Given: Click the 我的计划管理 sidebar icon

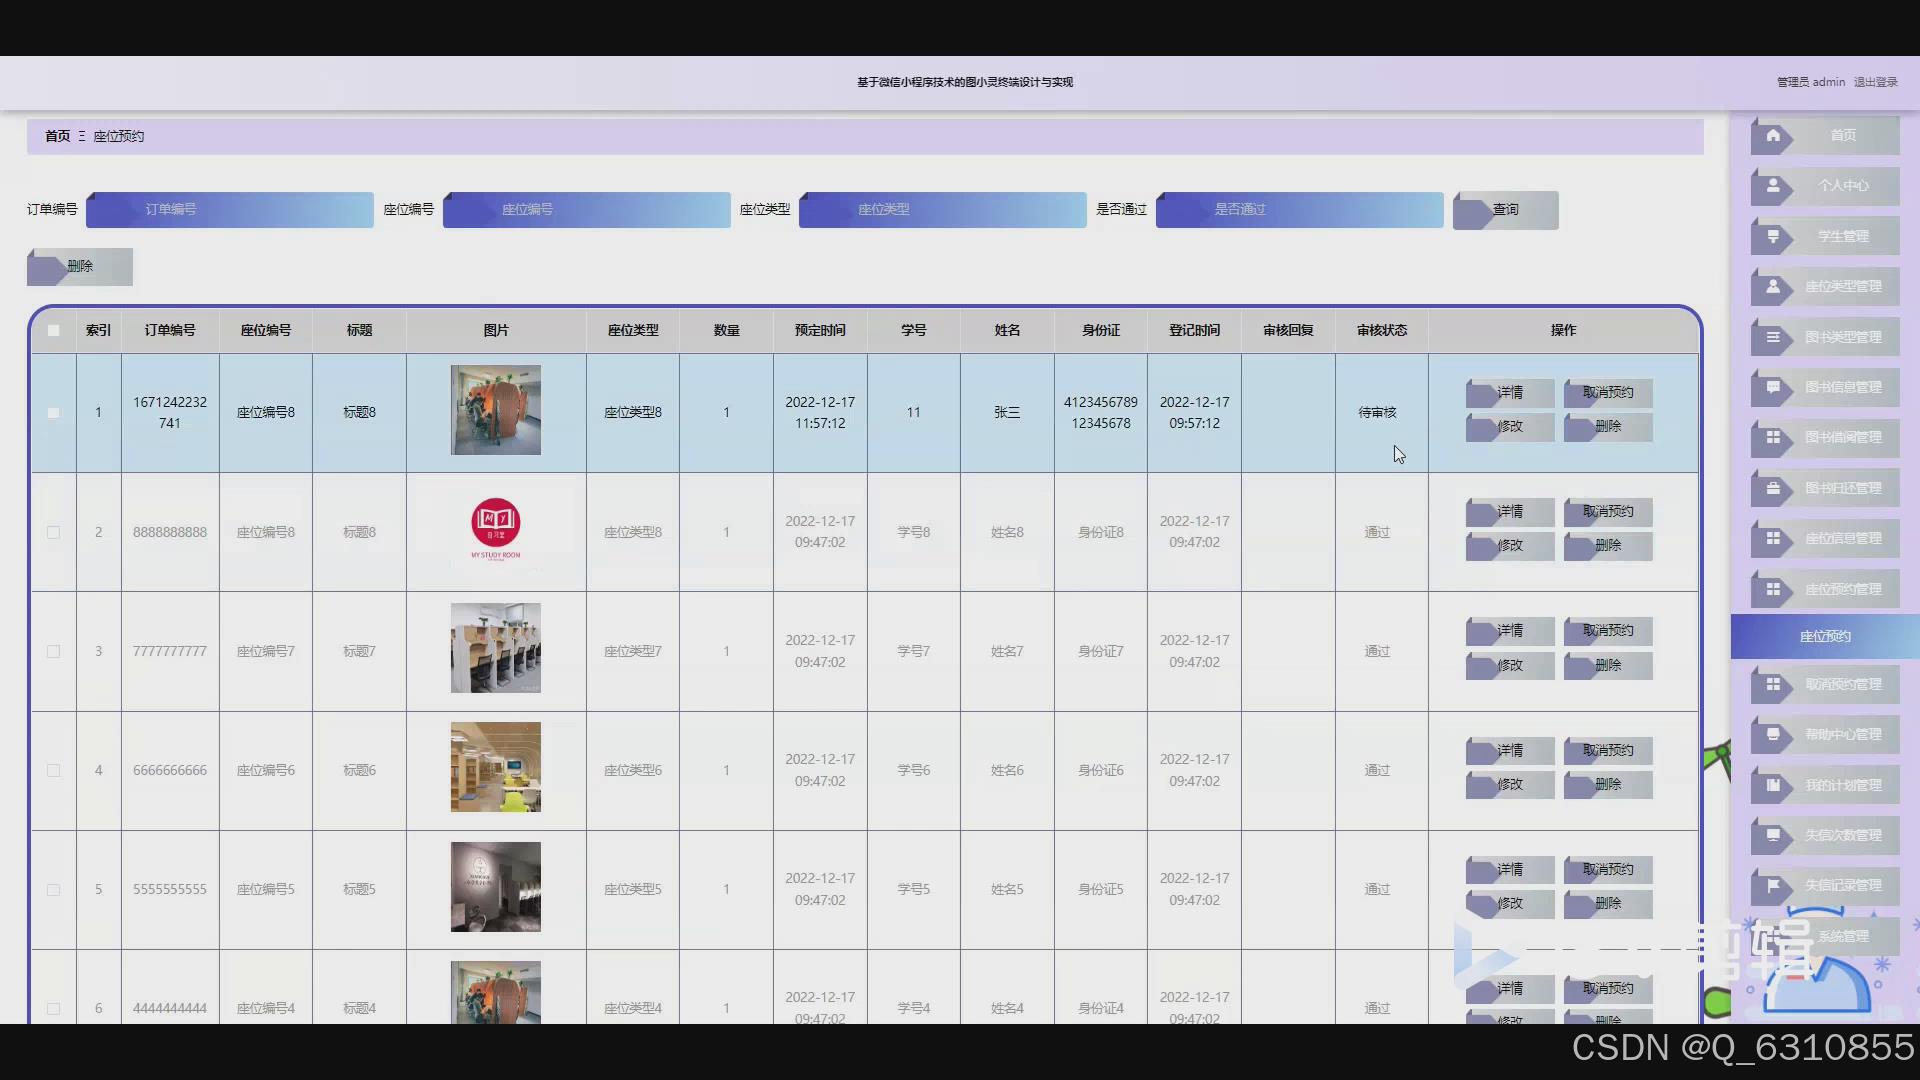Looking at the screenshot, I should [1773, 785].
